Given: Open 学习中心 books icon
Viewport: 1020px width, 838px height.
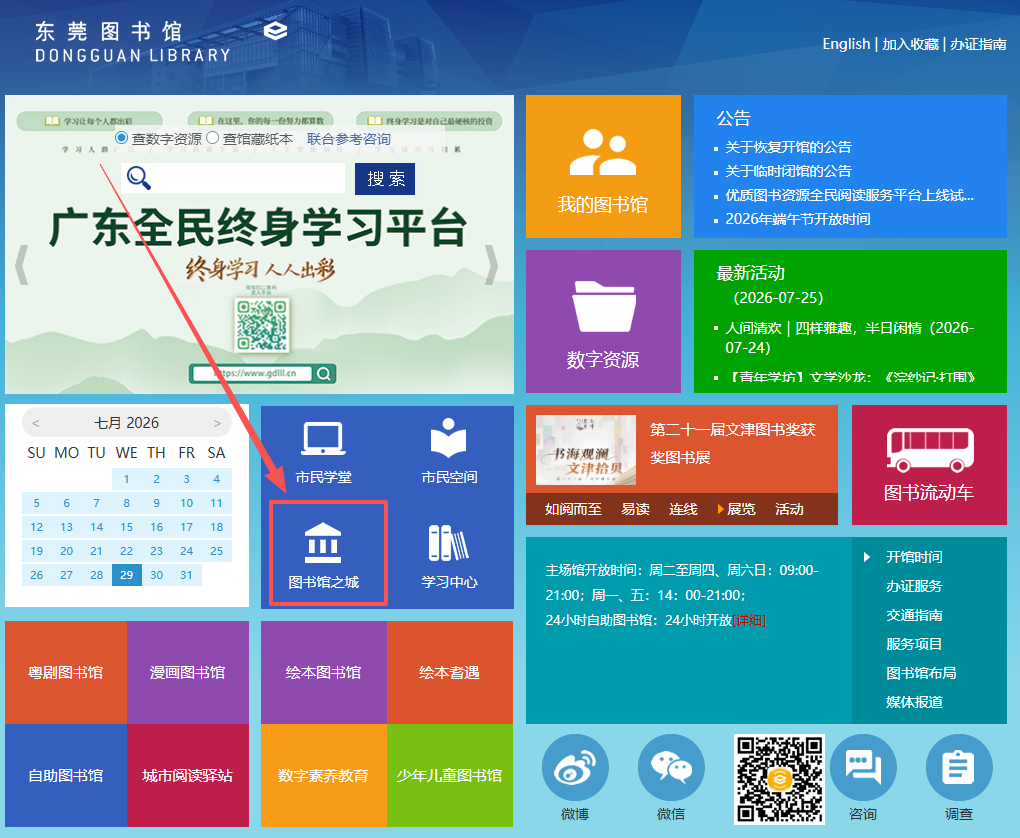Looking at the screenshot, I should click(449, 543).
